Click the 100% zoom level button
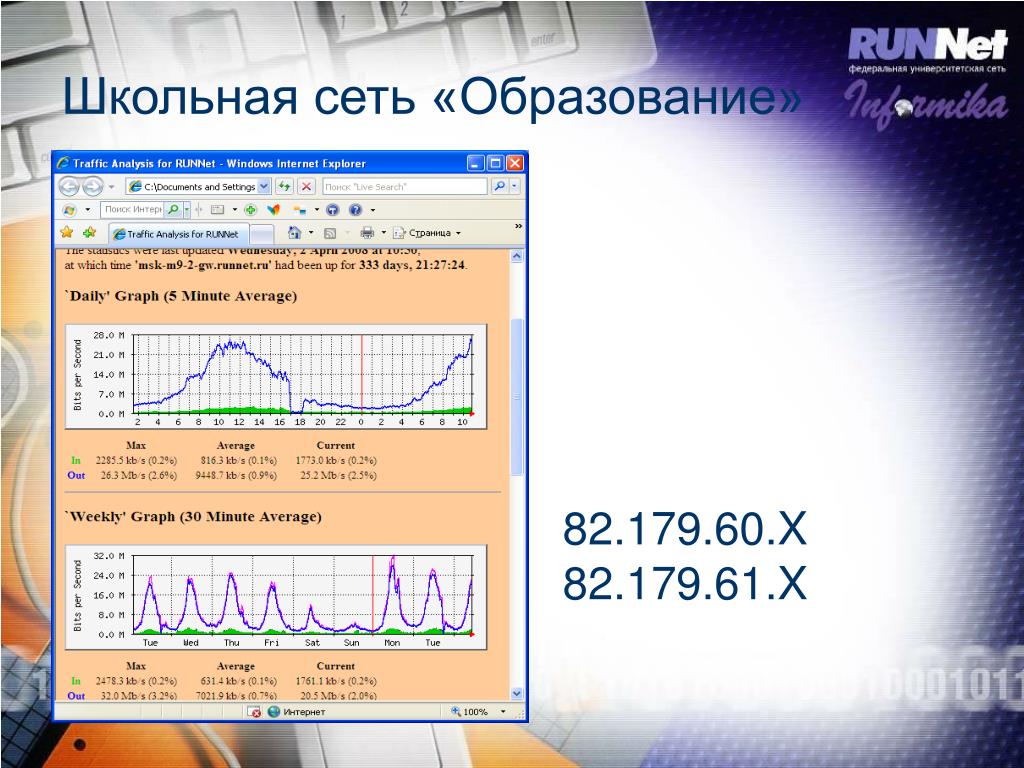Screen dimensions: 1024x768 (x=470, y=712)
